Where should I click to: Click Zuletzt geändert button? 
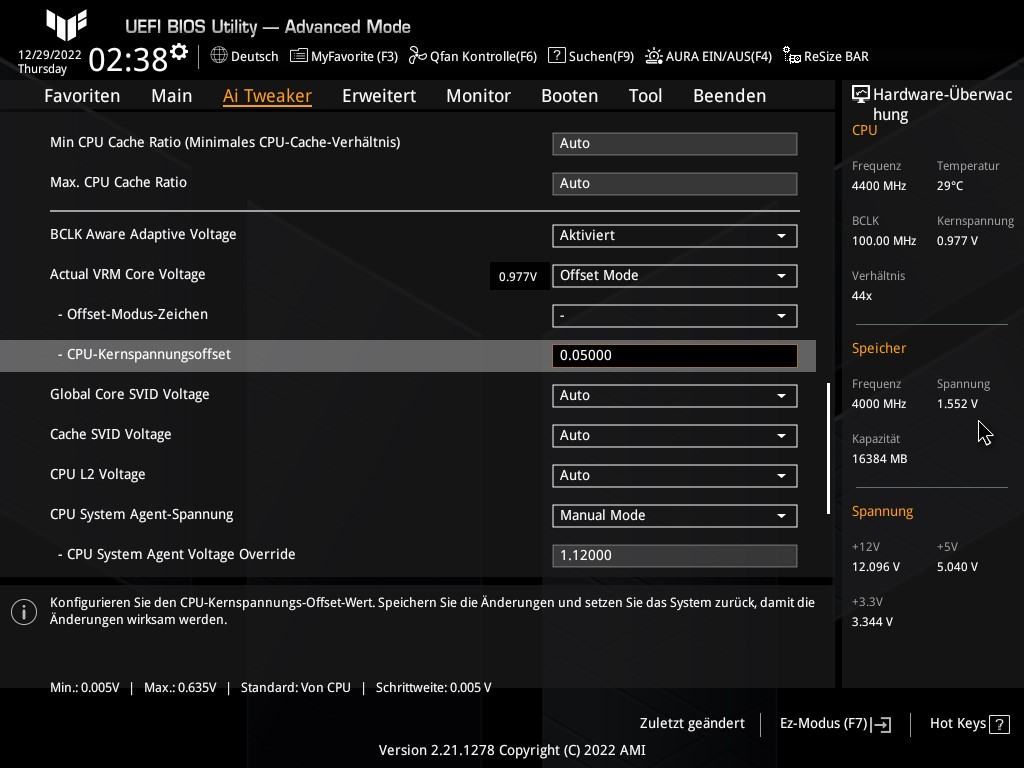click(x=692, y=724)
